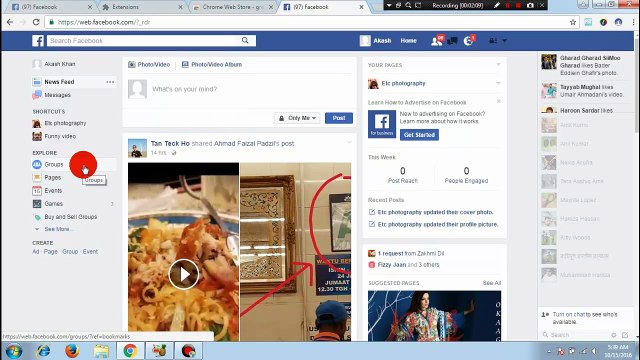Click the search magnifier icon
640x360 pixels.
click(245, 40)
